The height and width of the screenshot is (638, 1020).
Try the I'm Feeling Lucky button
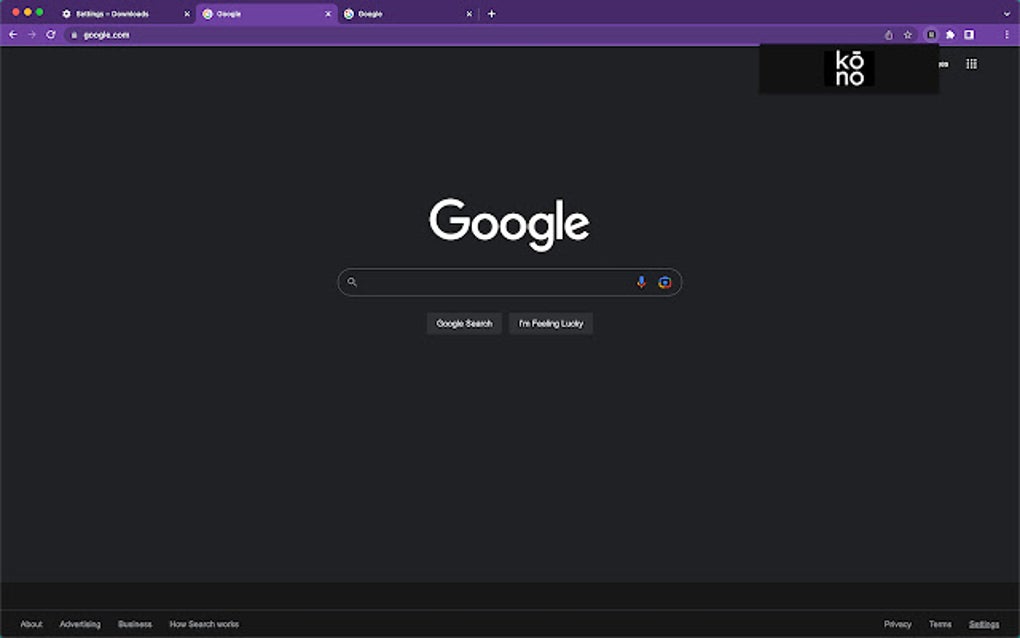click(x=550, y=323)
